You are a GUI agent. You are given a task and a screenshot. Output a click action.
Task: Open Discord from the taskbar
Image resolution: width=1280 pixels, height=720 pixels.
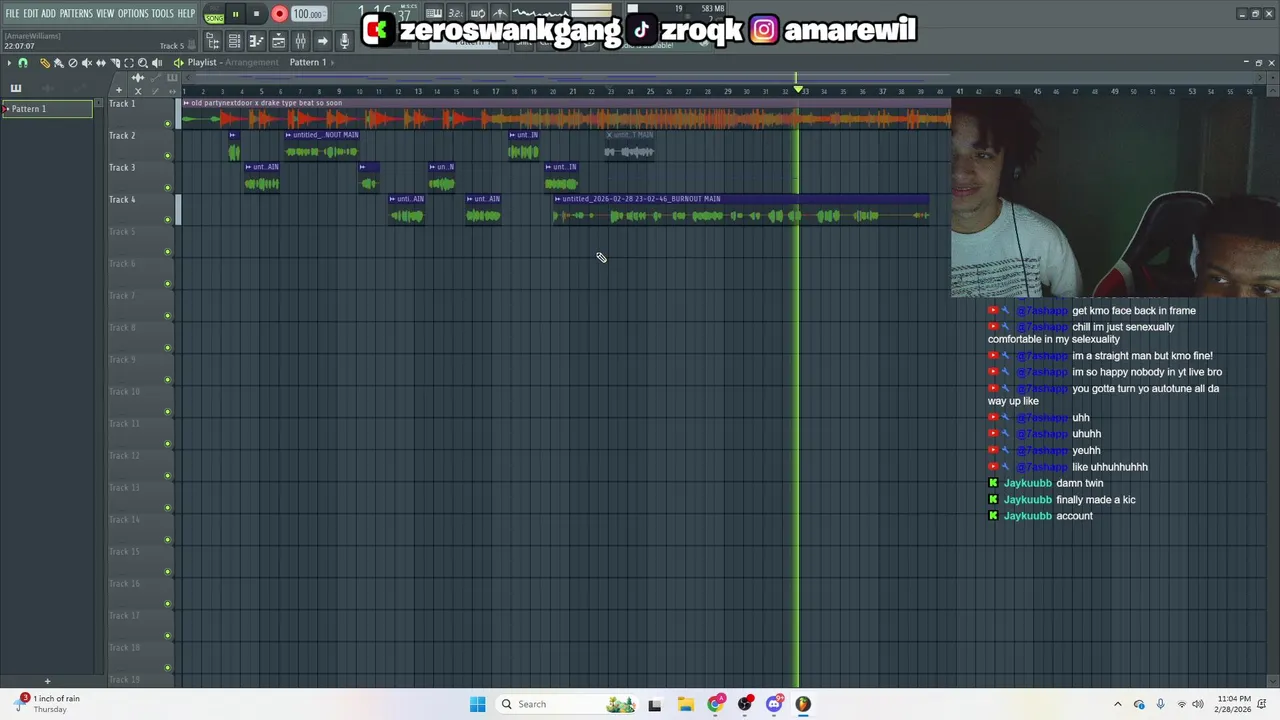point(774,704)
